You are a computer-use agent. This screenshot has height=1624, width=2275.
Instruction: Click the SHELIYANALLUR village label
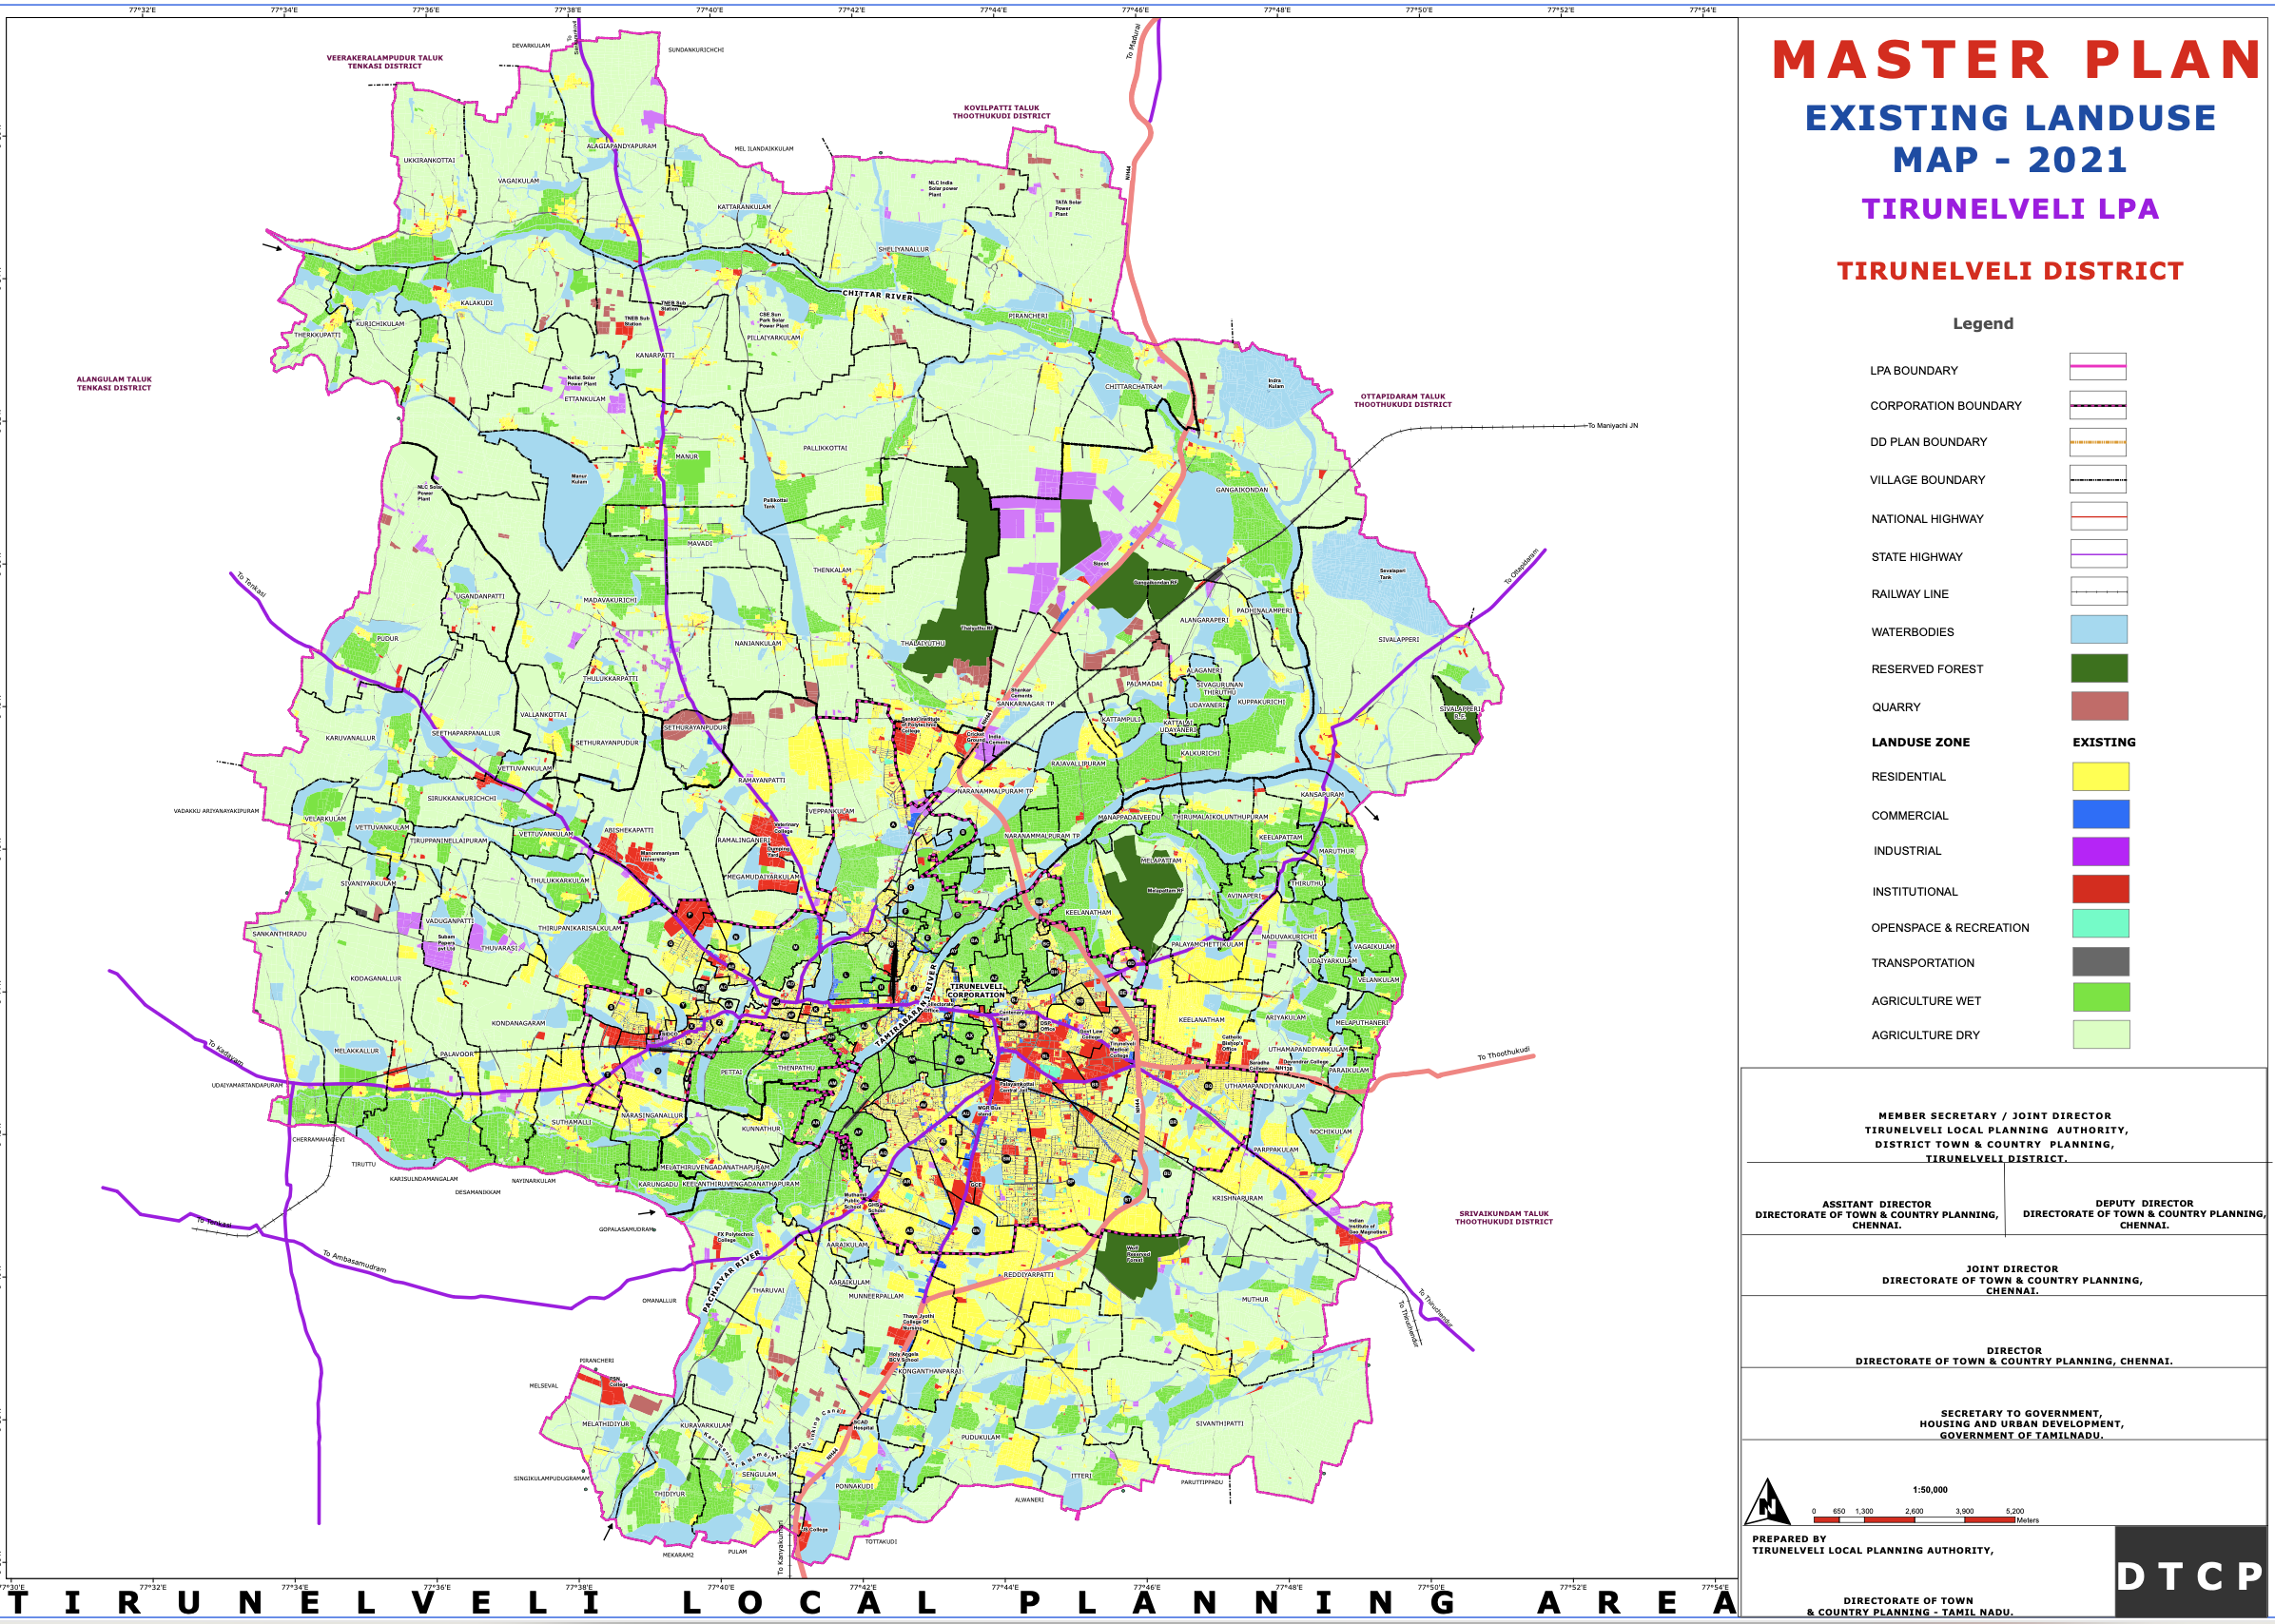tap(903, 249)
